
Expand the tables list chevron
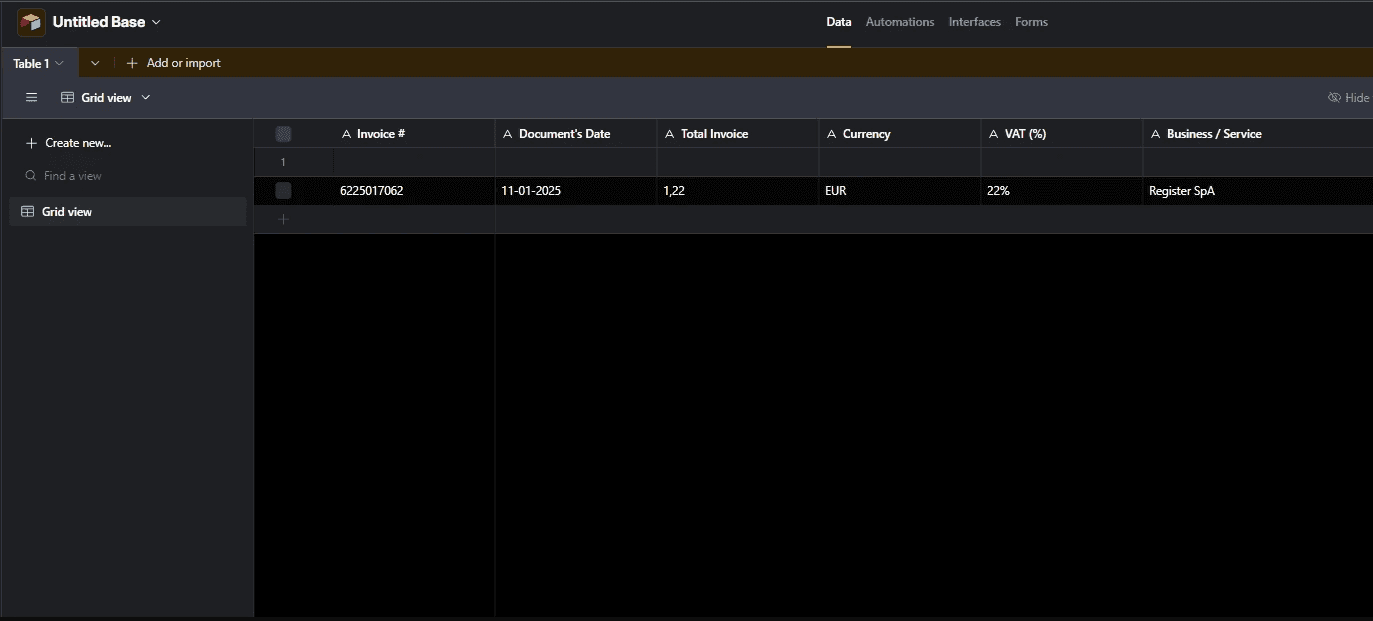(x=95, y=63)
